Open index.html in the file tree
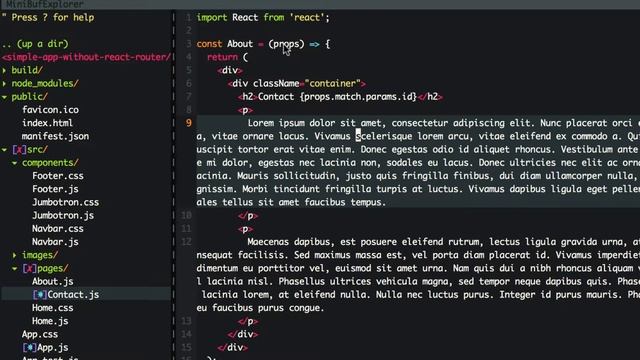This screenshot has height=360, width=640. [47, 123]
